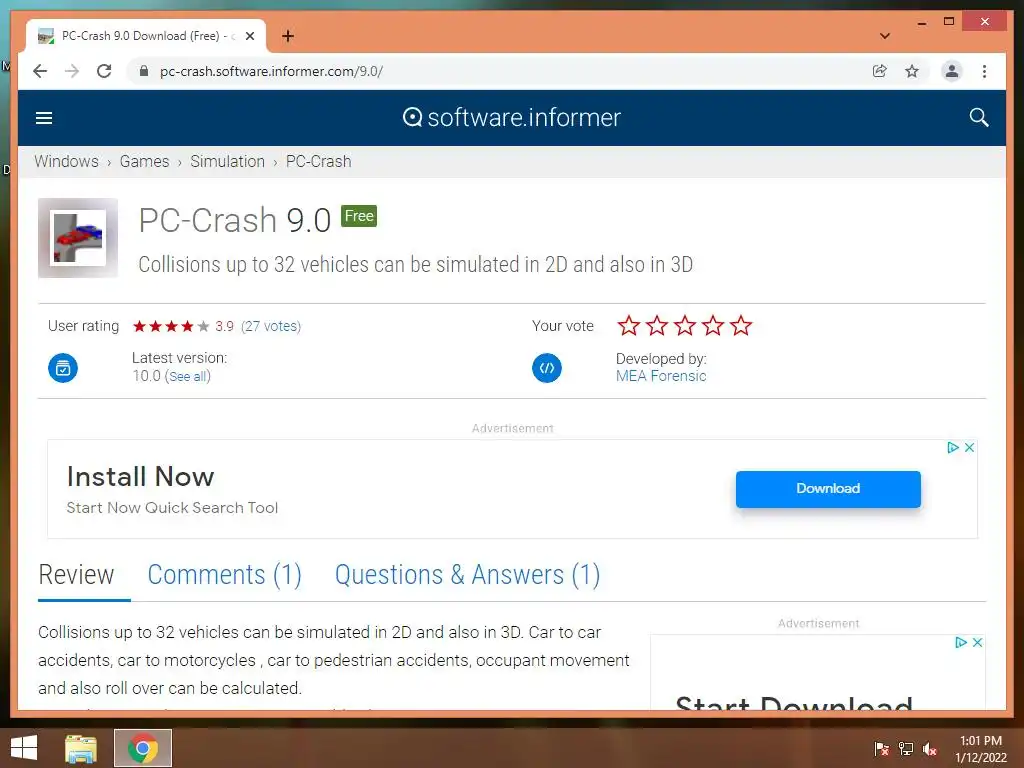The height and width of the screenshot is (768, 1024).
Task: View site security lock info
Action: (x=144, y=71)
